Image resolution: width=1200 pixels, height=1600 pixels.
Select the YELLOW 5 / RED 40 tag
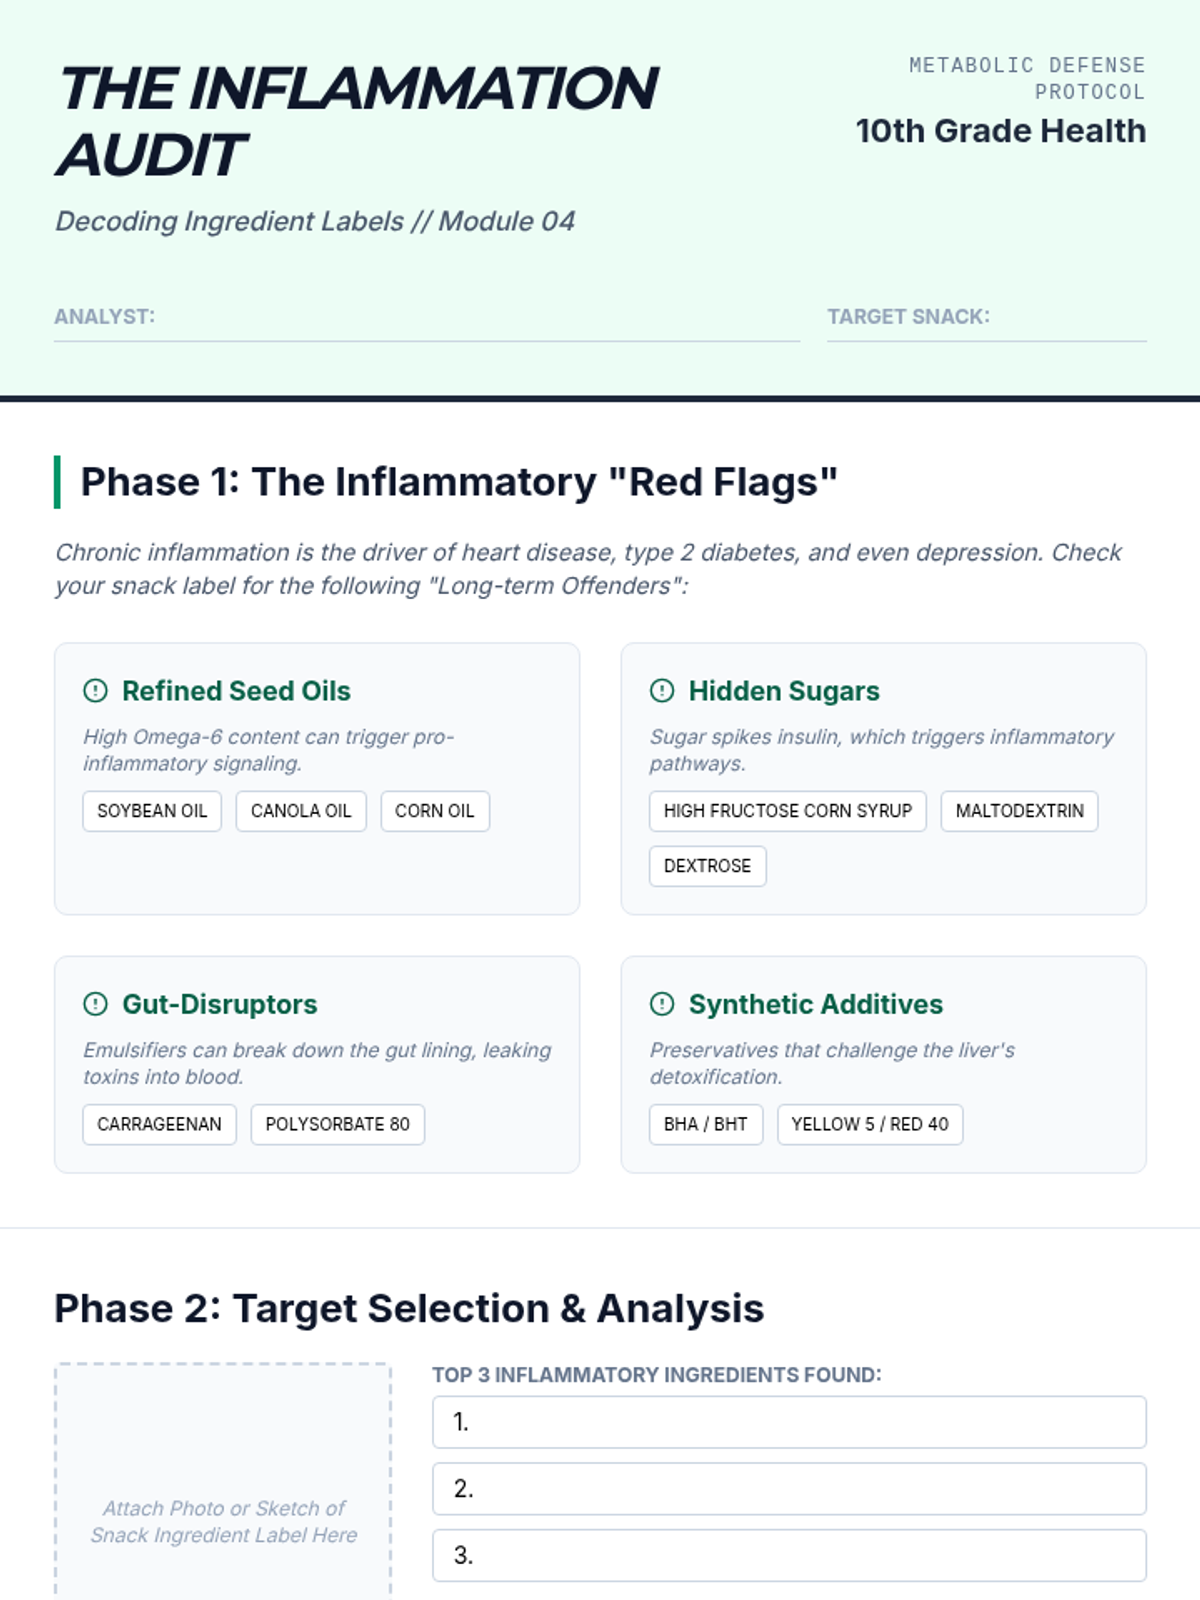(x=870, y=1124)
